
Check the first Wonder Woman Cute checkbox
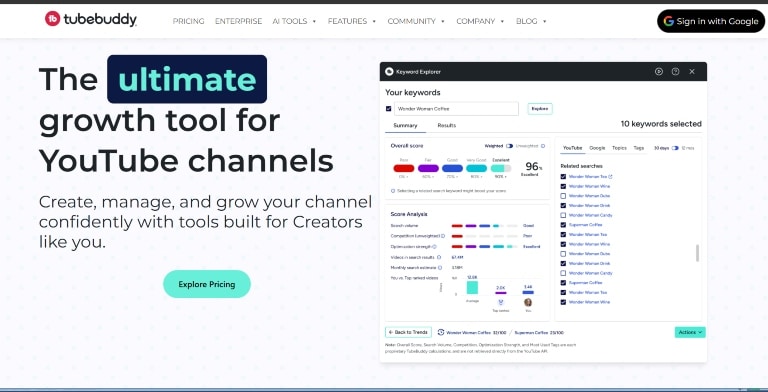(563, 196)
